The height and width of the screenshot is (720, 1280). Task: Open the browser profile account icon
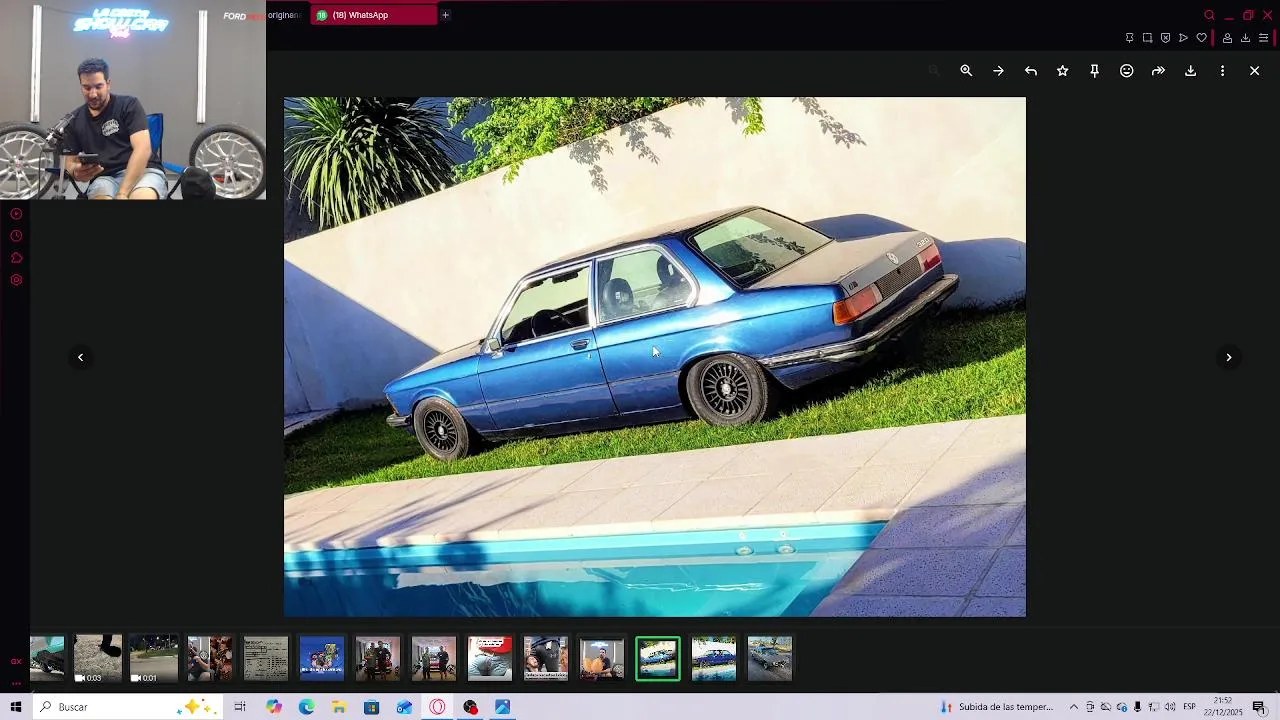pos(1227,38)
